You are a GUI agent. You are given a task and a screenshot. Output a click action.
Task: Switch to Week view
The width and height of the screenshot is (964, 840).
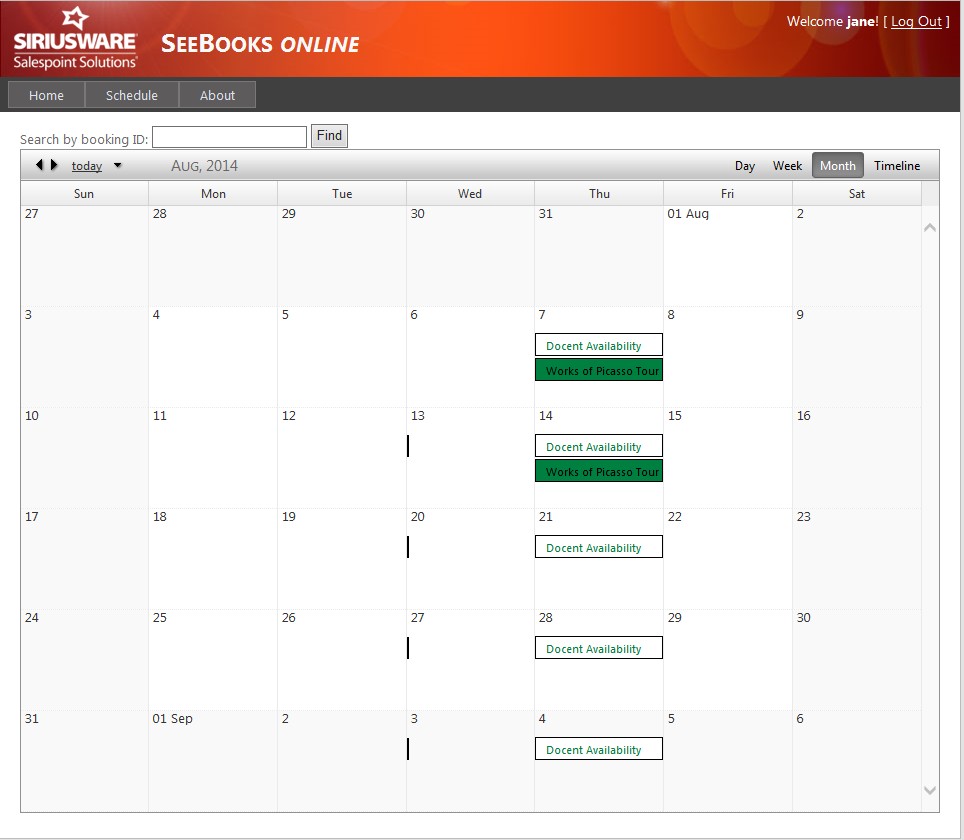tap(787, 166)
